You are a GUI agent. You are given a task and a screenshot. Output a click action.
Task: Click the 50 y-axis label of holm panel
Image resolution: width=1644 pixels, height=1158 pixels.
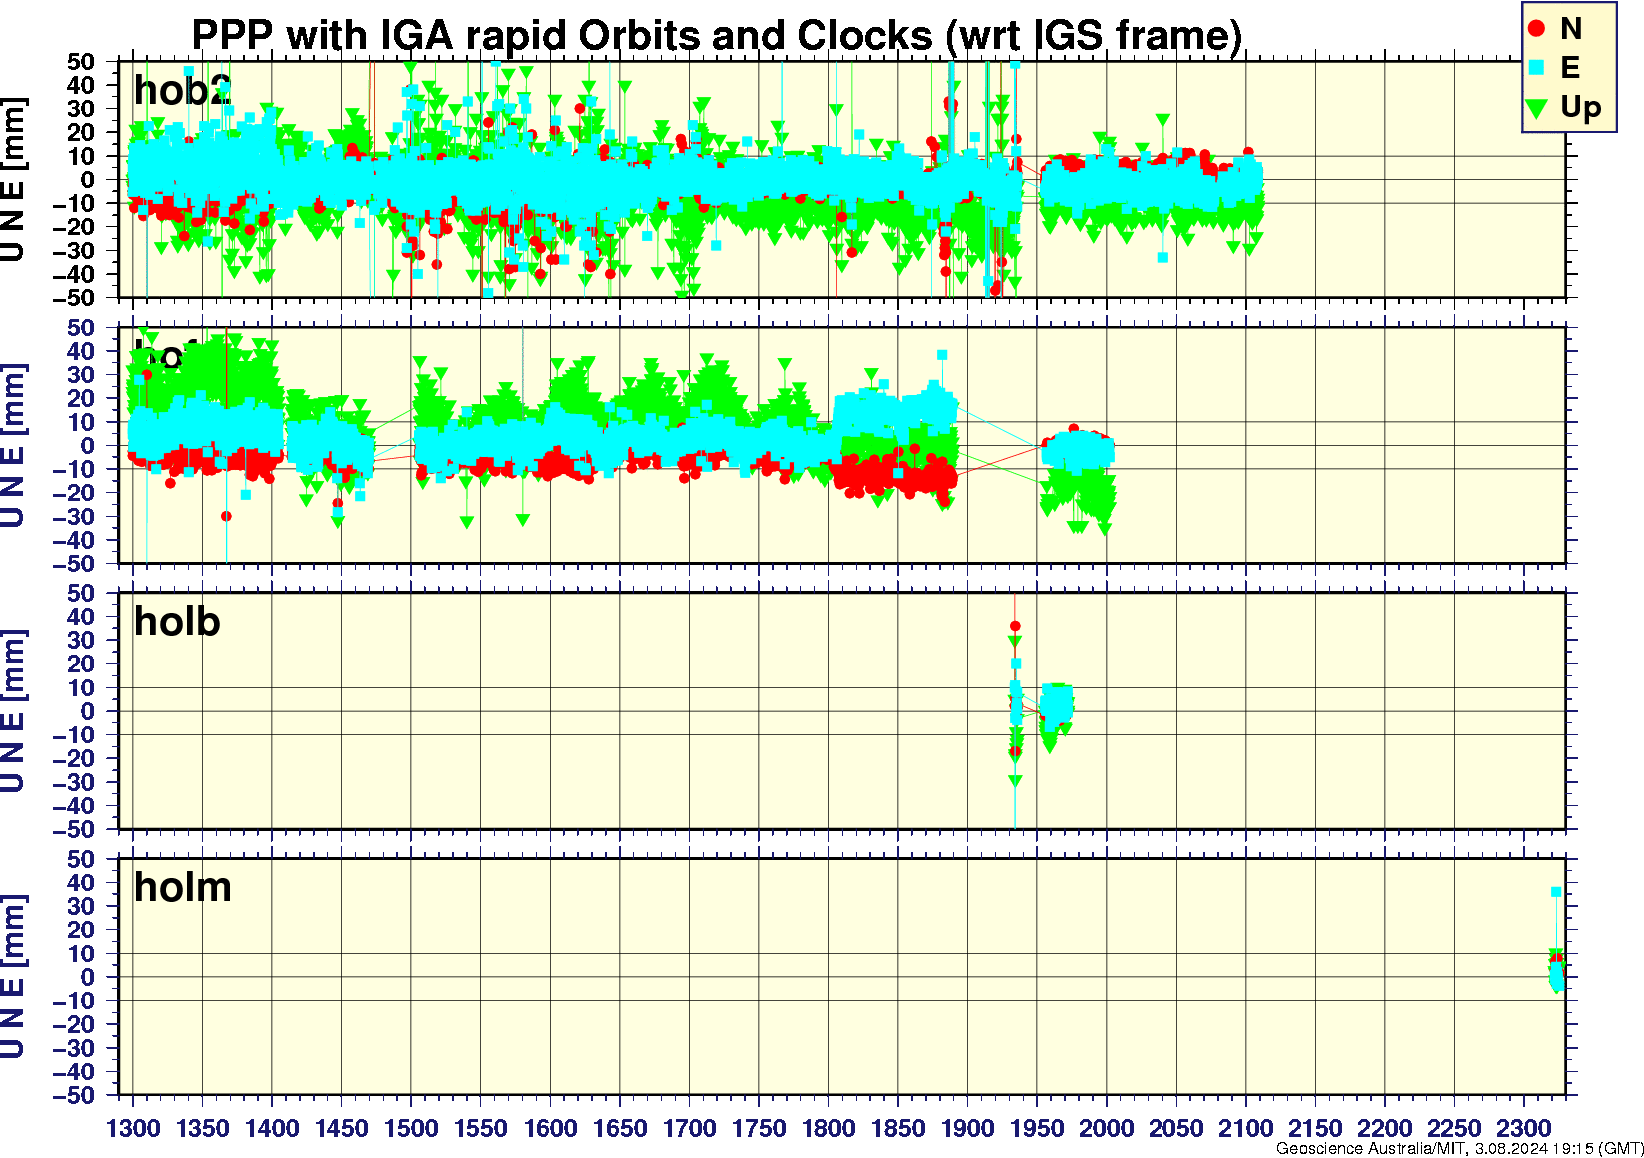coord(81,859)
